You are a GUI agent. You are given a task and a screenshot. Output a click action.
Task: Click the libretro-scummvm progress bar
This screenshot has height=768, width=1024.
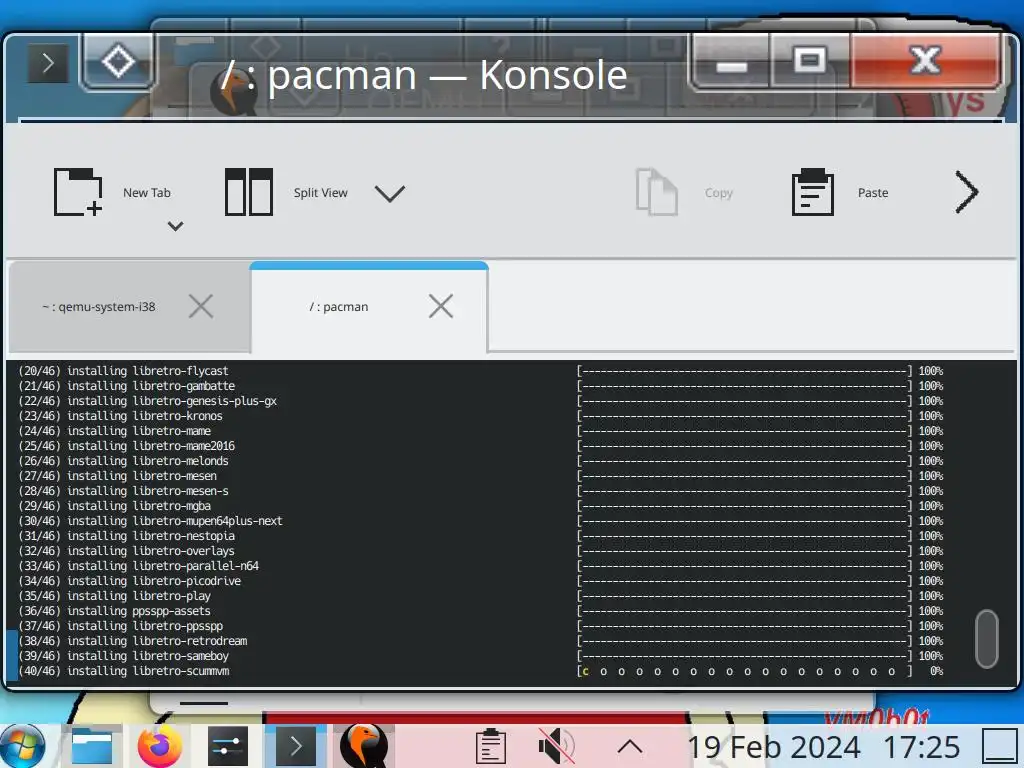click(x=744, y=671)
